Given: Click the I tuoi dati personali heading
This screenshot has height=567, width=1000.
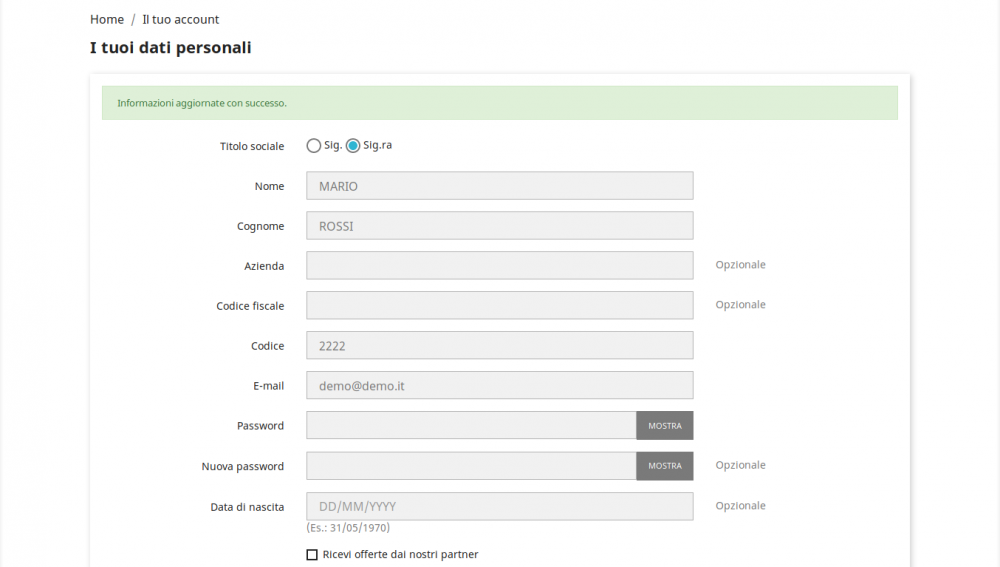Looking at the screenshot, I should point(170,48).
